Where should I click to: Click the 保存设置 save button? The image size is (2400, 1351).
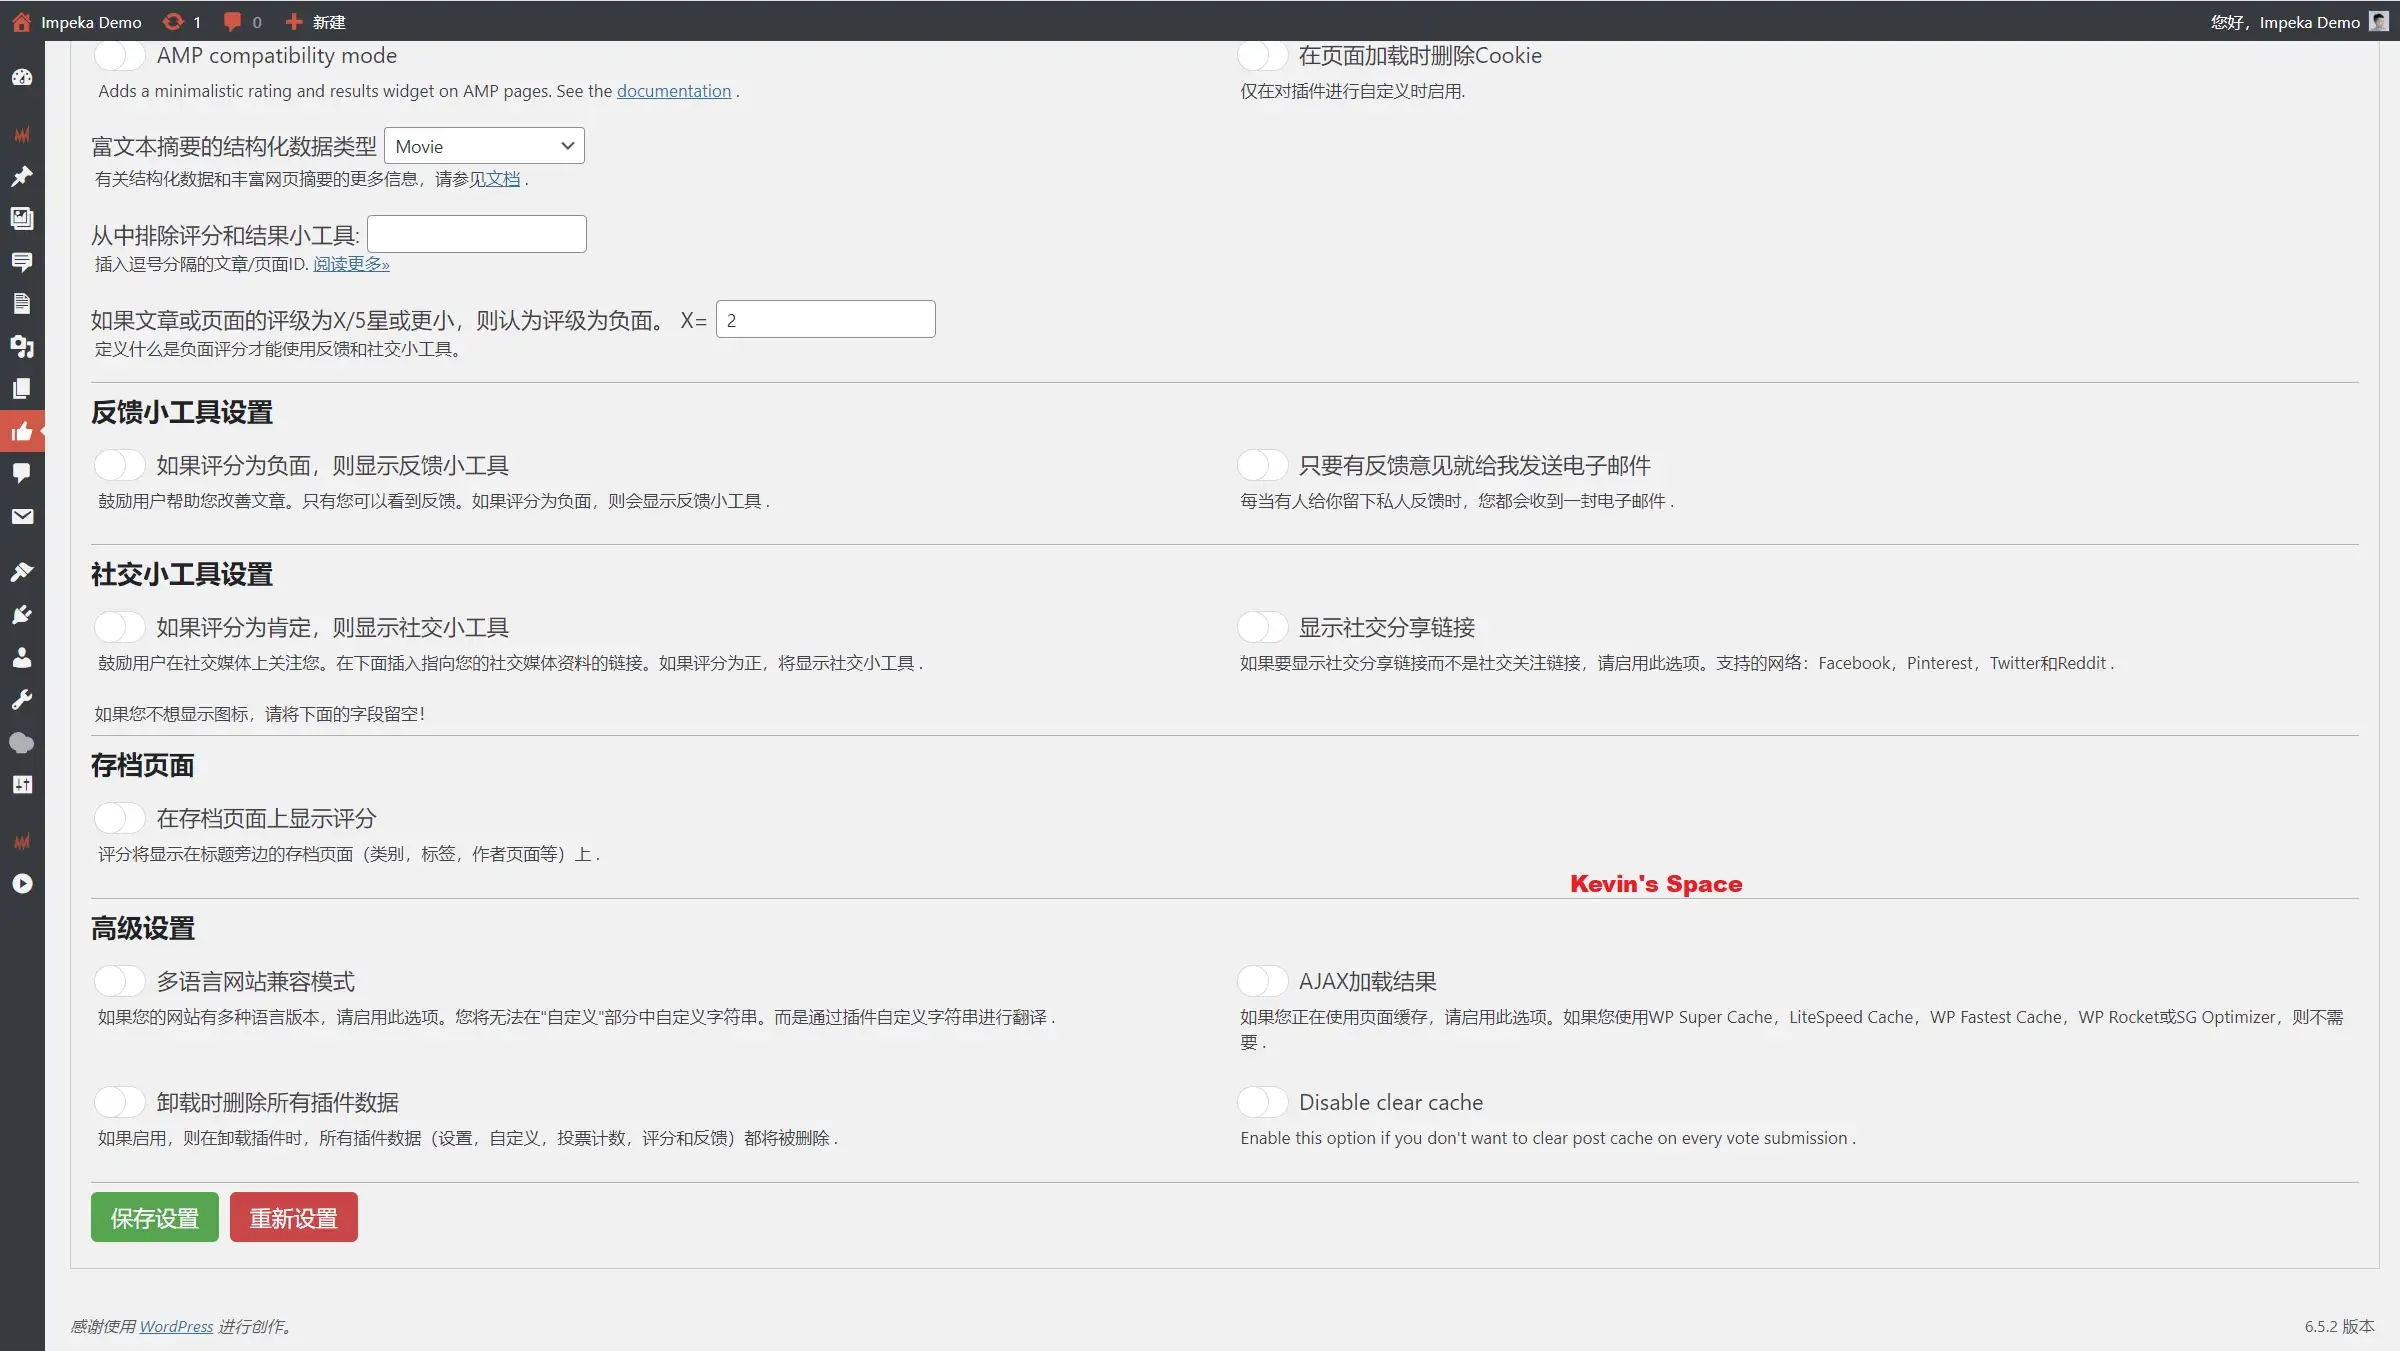[153, 1217]
